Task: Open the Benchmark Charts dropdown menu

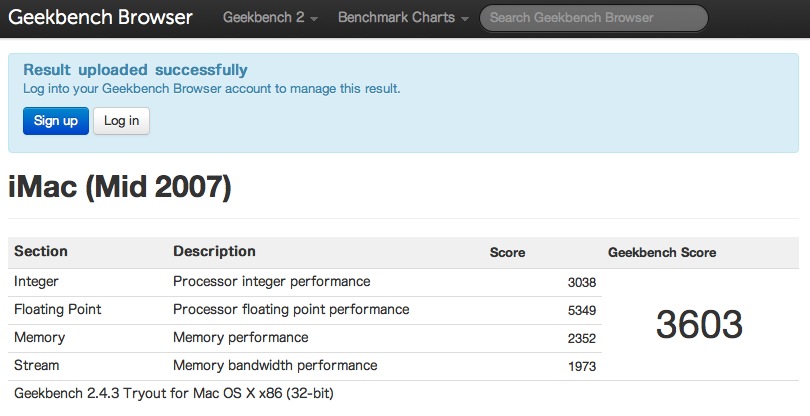Action: pyautogui.click(x=403, y=17)
